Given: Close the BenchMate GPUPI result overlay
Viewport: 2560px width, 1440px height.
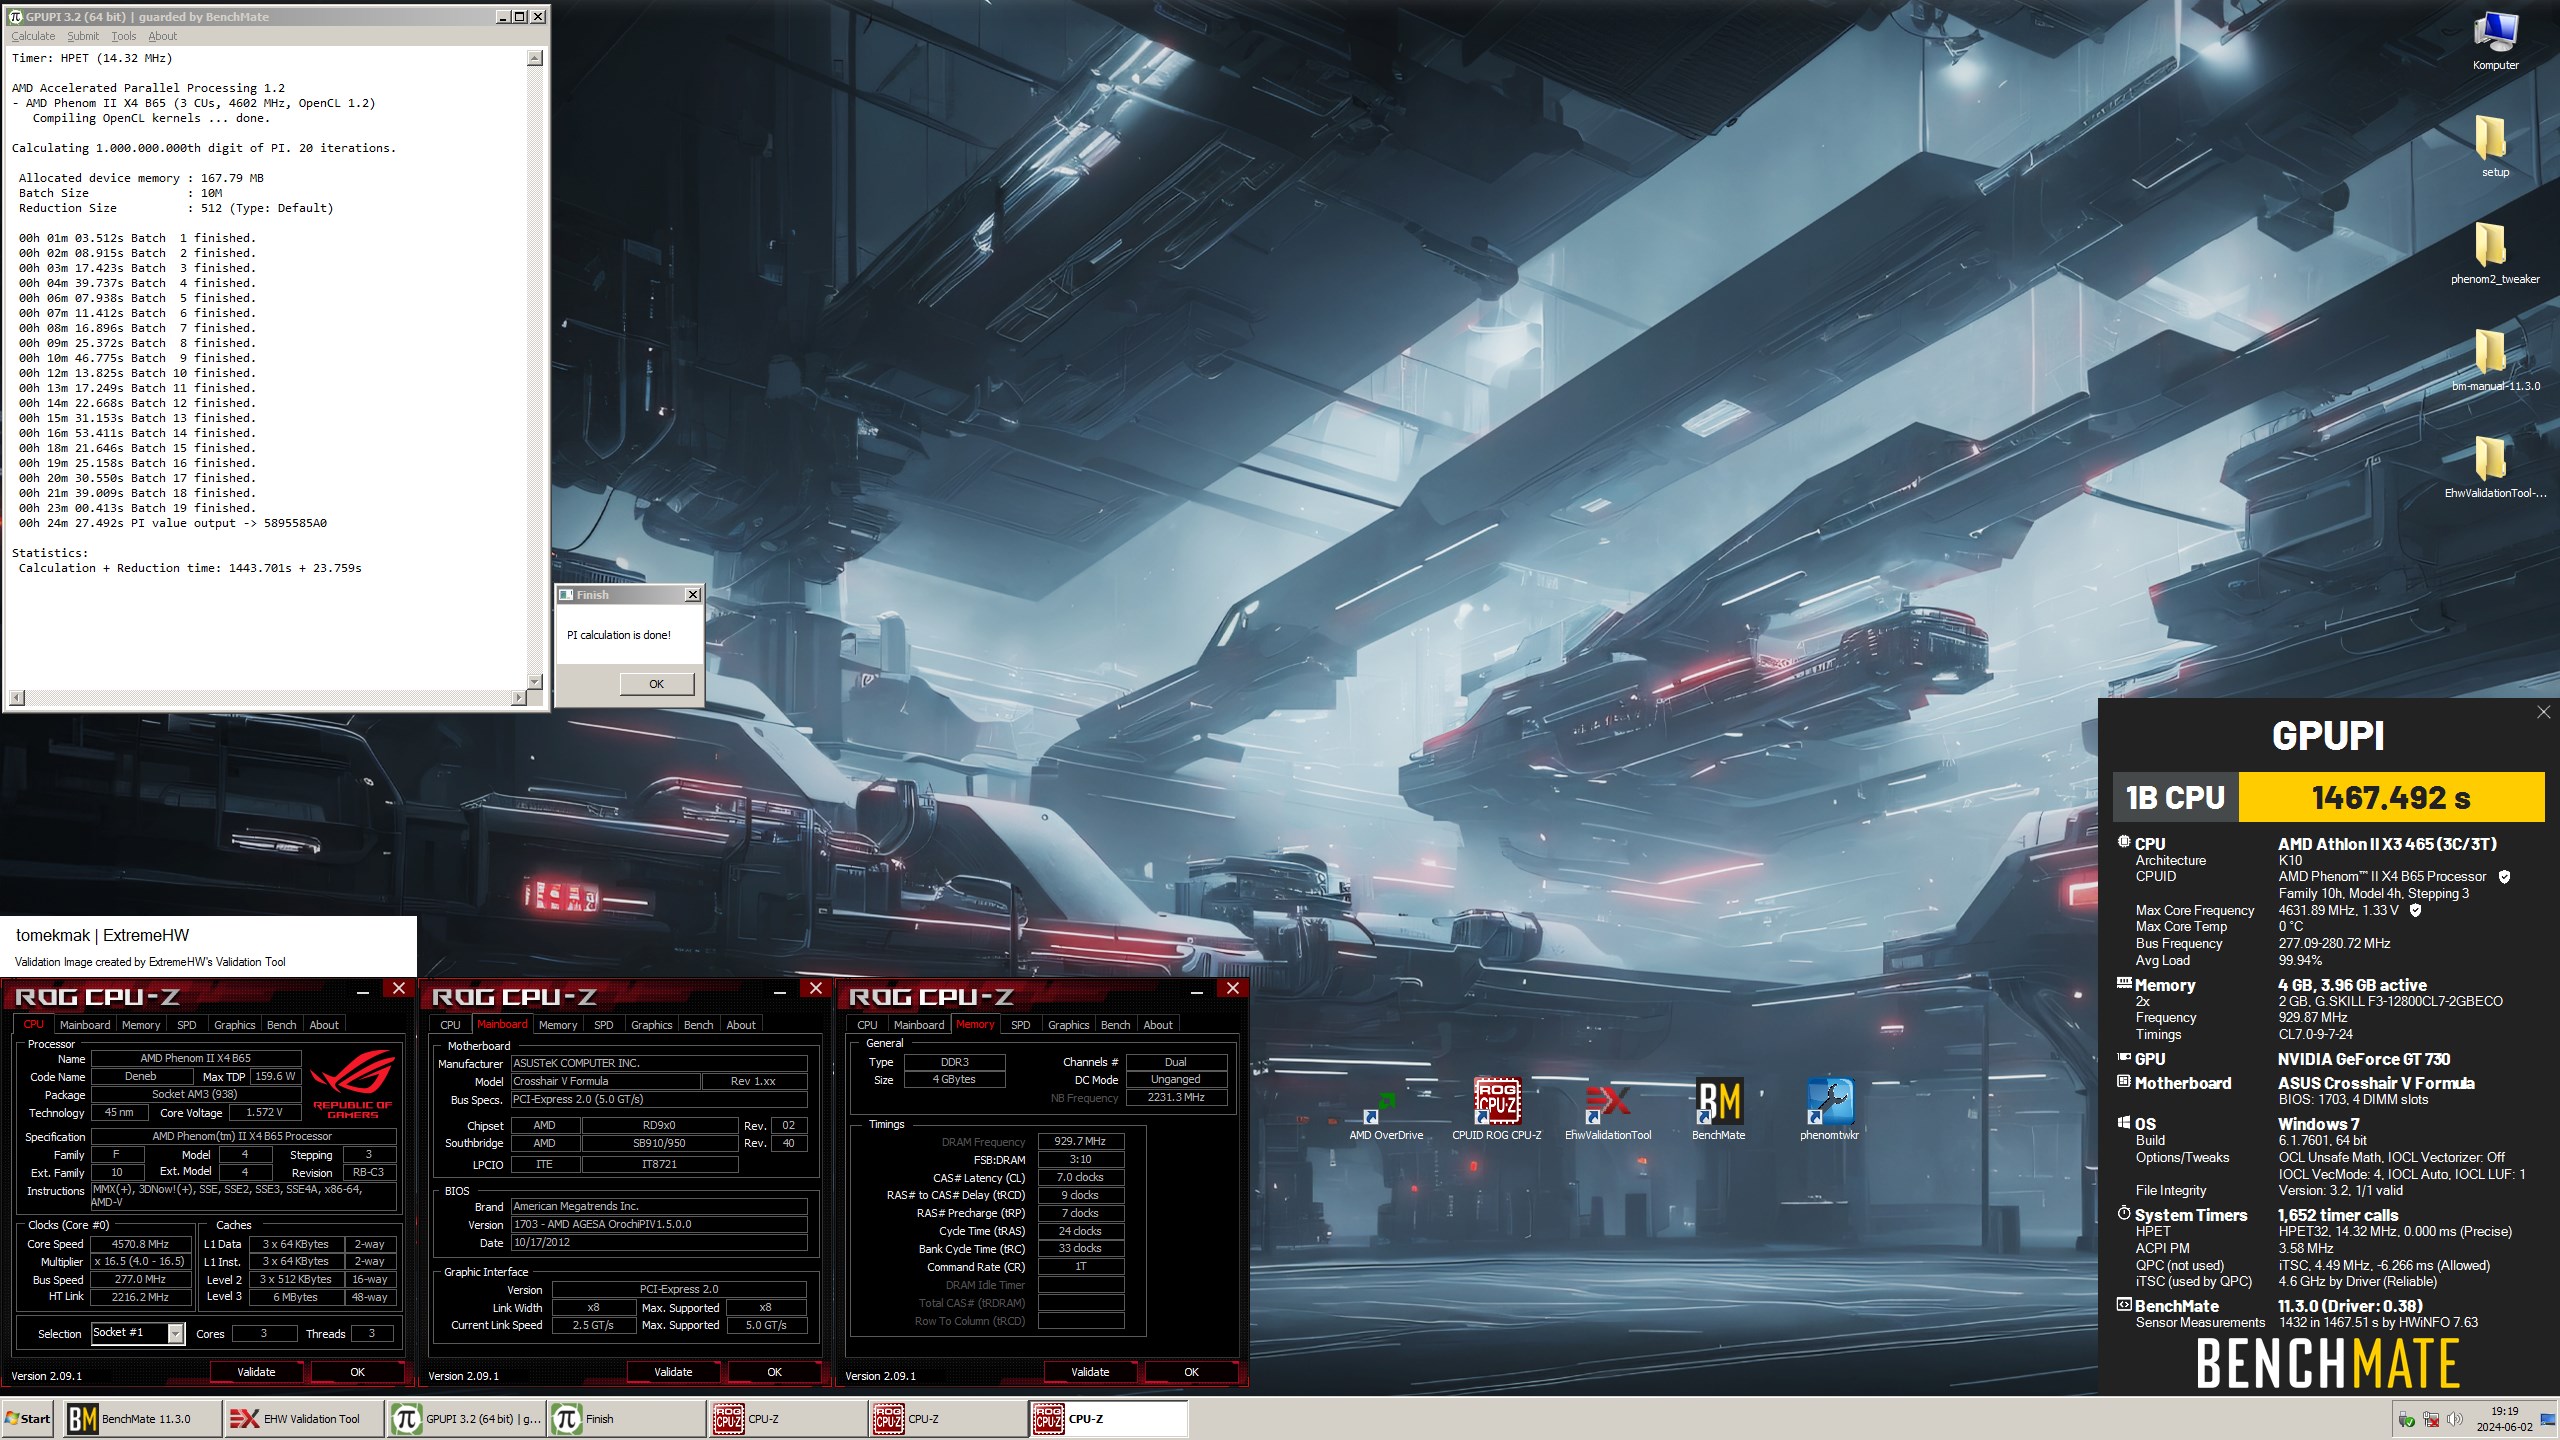Looking at the screenshot, I should pos(2543,712).
